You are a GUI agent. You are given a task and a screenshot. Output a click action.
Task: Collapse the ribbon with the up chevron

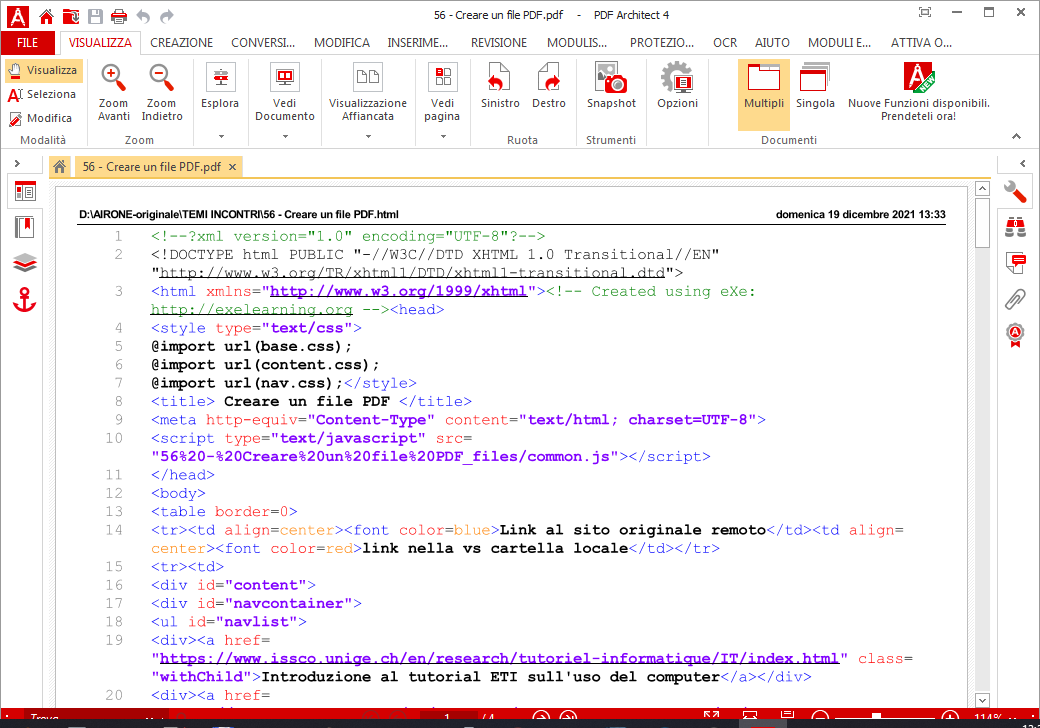tap(1016, 137)
